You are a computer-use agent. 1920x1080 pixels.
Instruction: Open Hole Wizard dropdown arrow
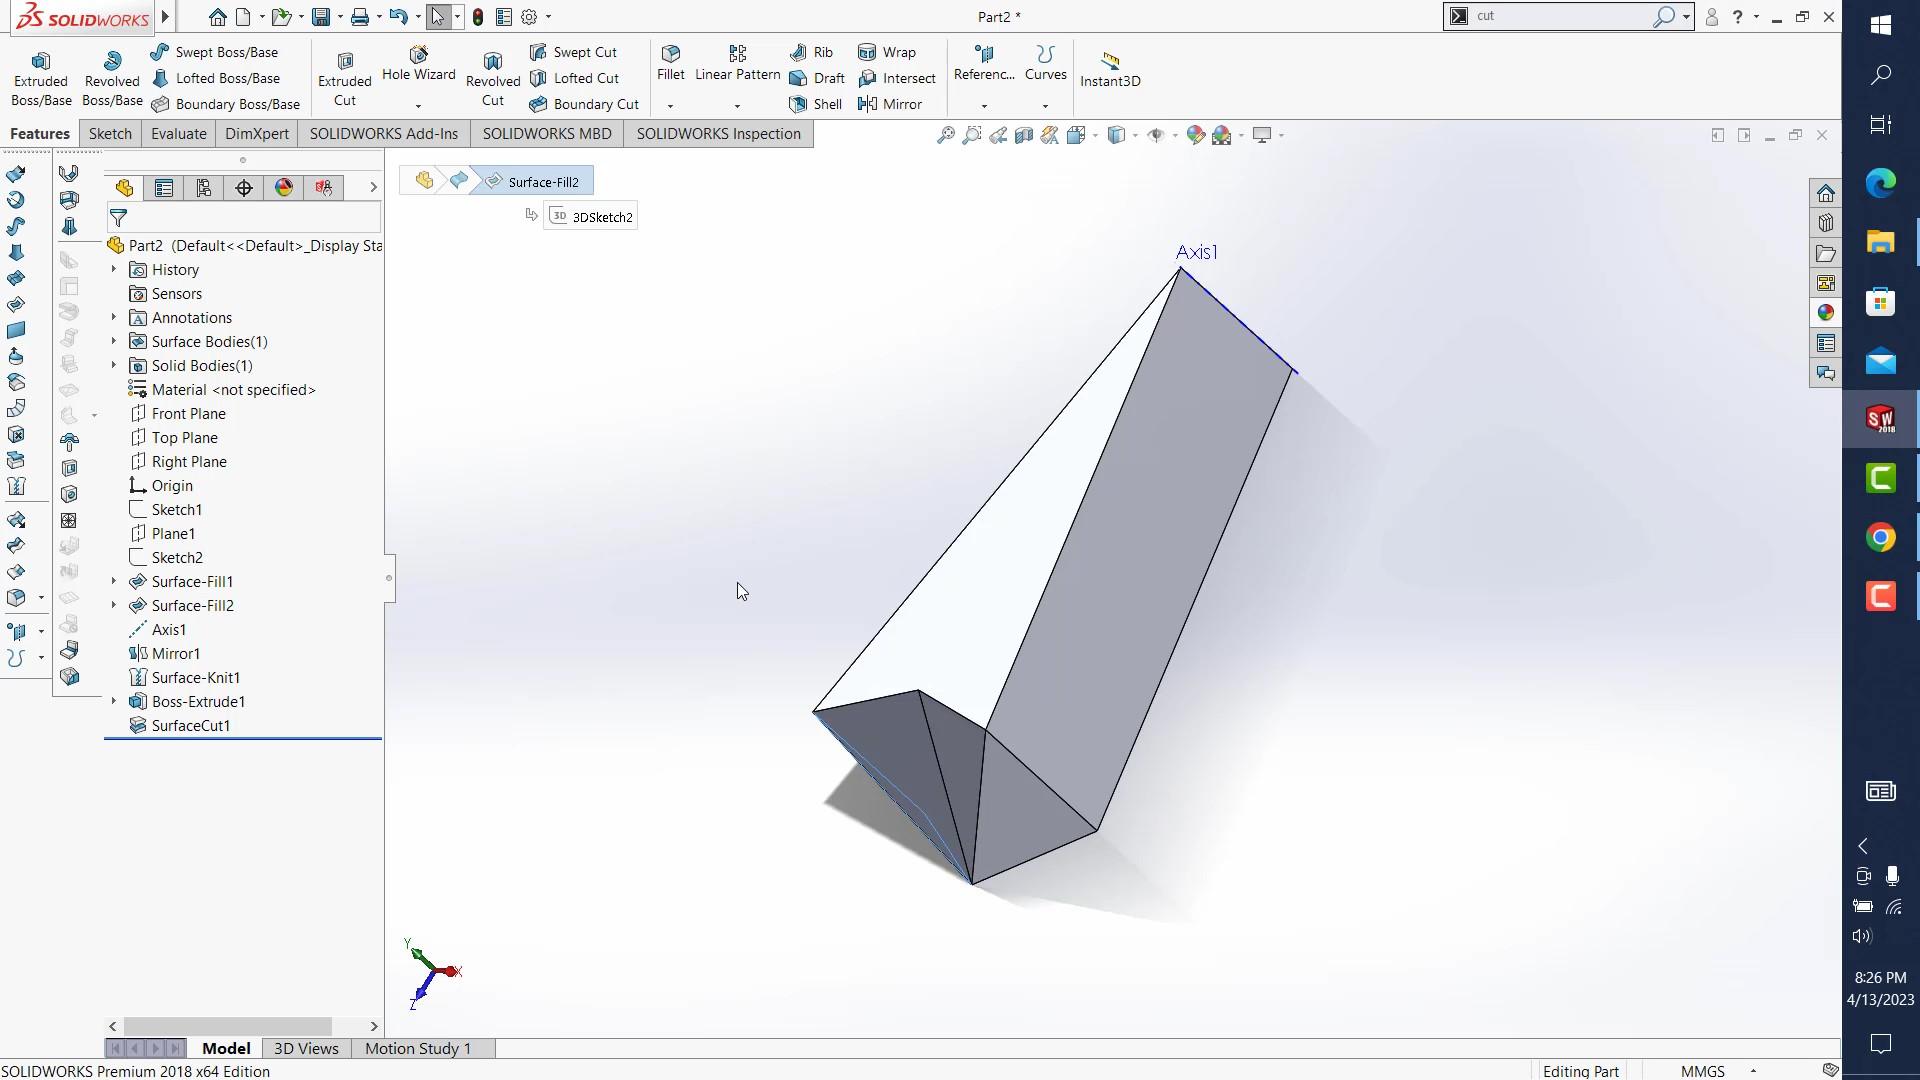[418, 105]
